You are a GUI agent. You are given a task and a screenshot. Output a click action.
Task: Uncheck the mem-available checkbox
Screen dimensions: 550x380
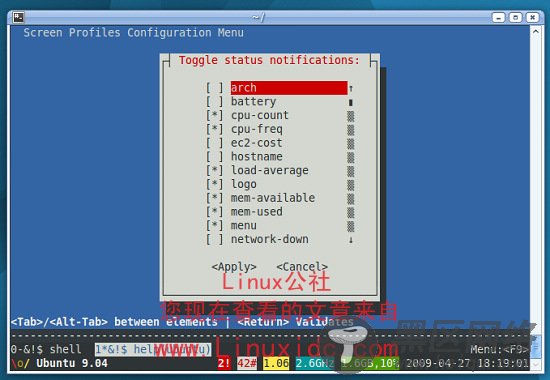coord(214,198)
